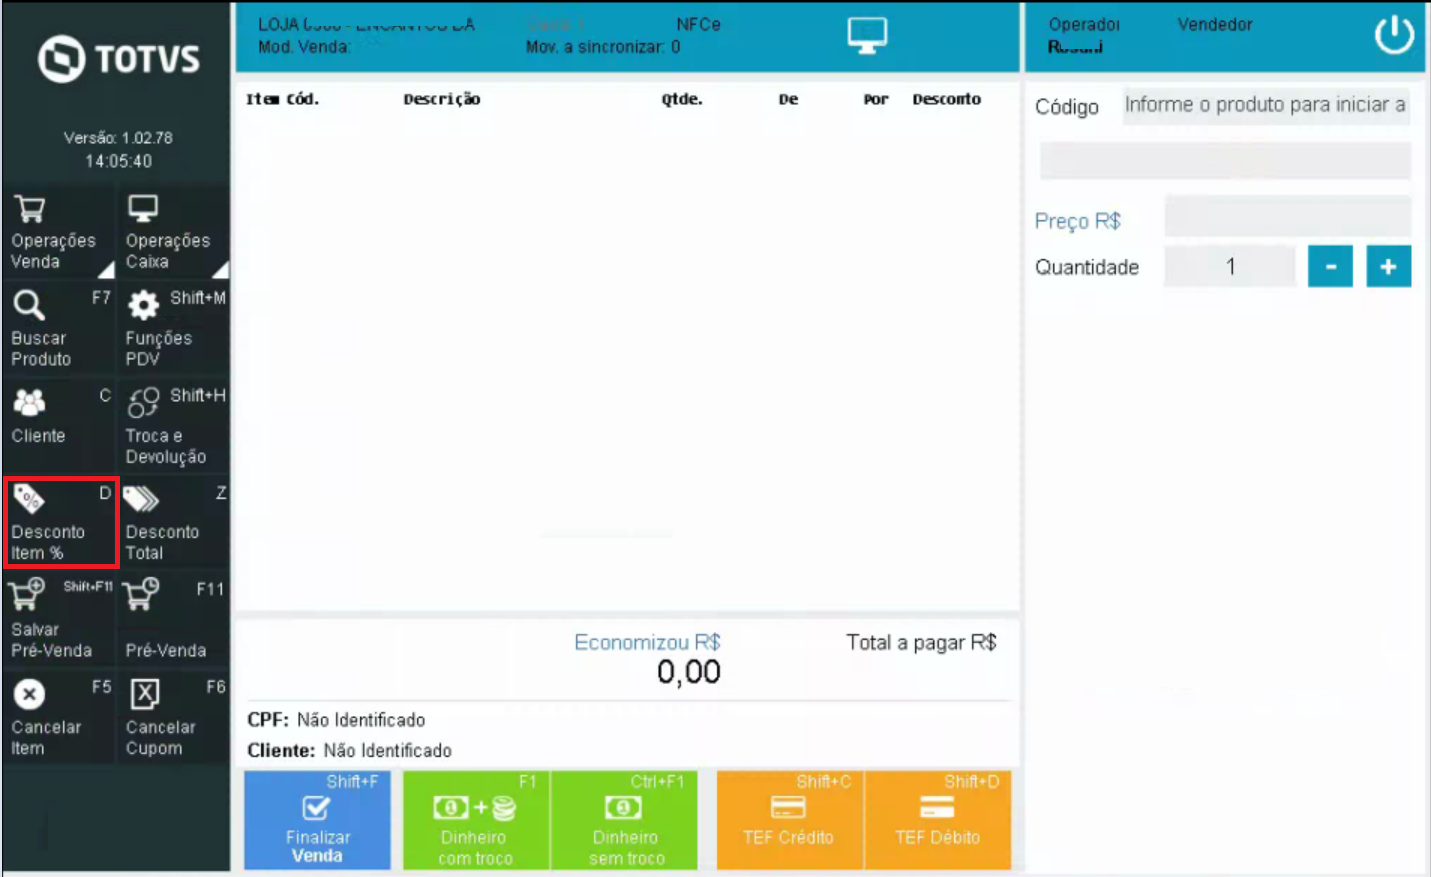
Task: Click Mov. a sincronizar: 0 text
Action: click(x=603, y=47)
